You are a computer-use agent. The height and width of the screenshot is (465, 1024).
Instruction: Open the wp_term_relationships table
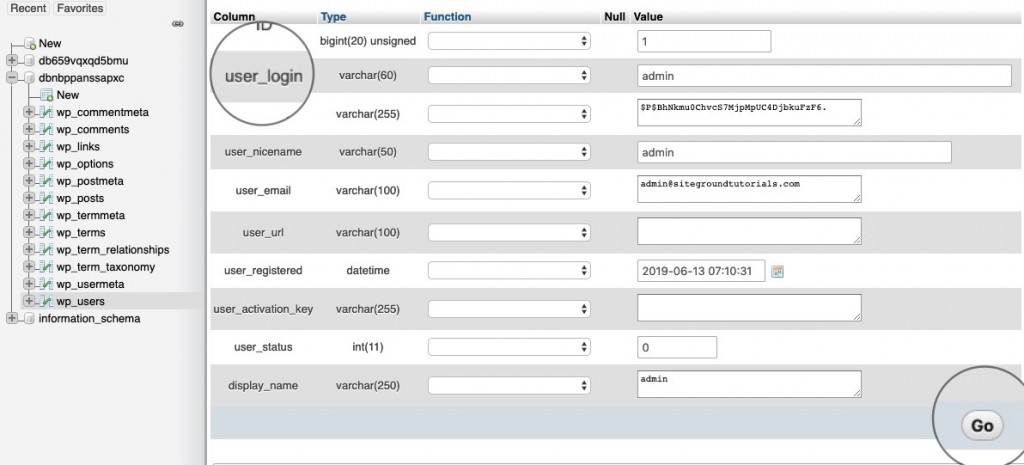pos(112,250)
